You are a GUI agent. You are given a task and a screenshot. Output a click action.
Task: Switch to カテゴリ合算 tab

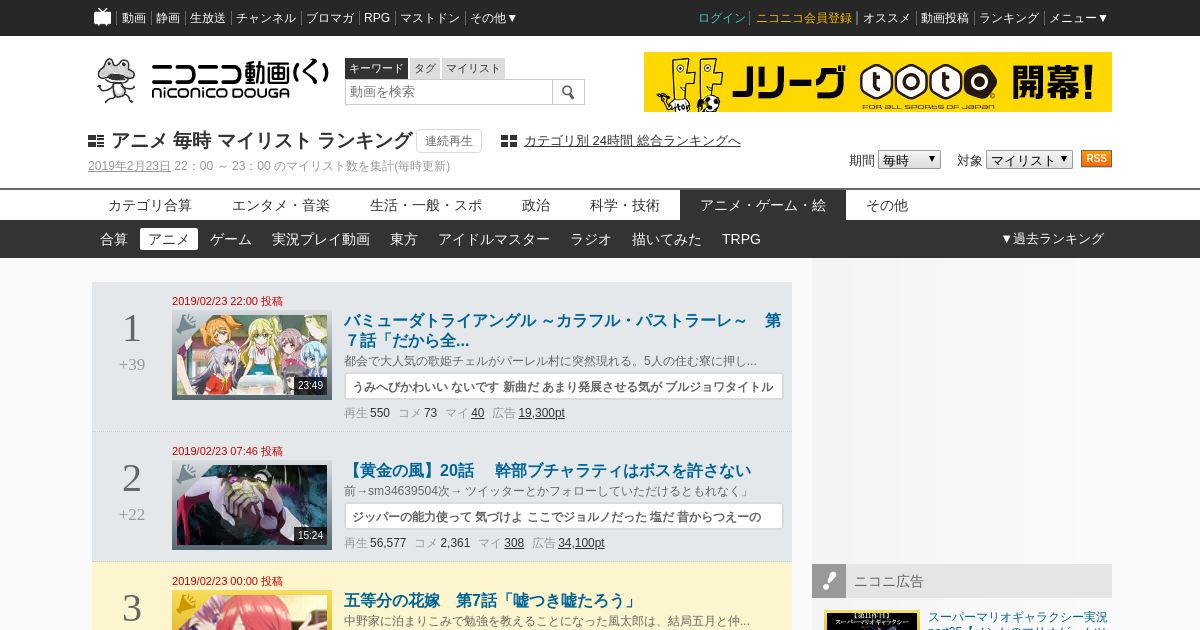point(150,205)
